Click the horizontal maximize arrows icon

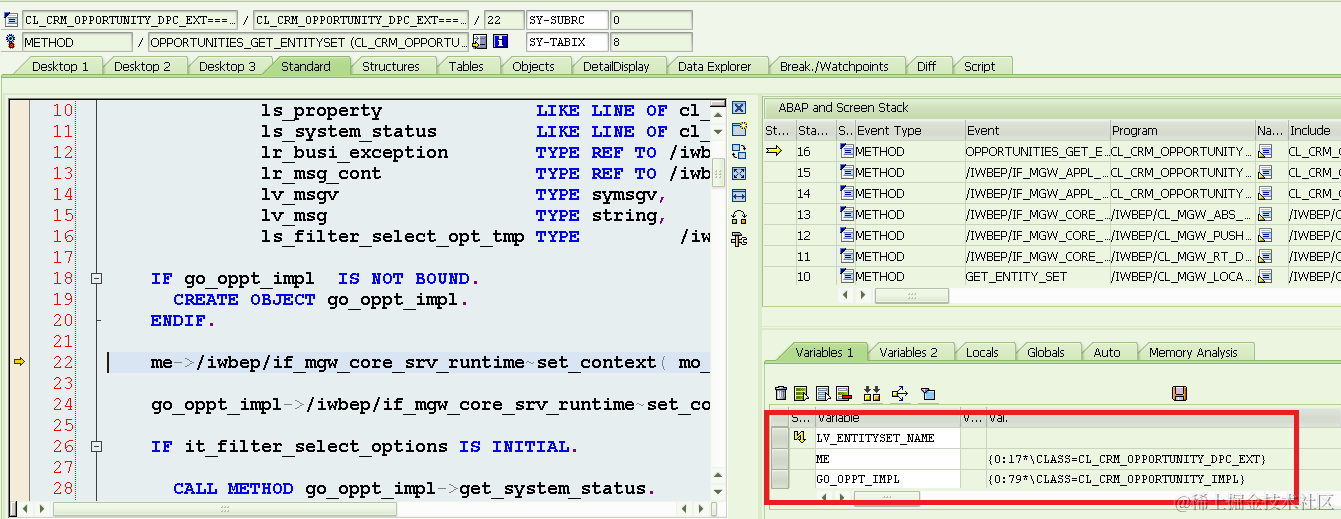[x=739, y=195]
